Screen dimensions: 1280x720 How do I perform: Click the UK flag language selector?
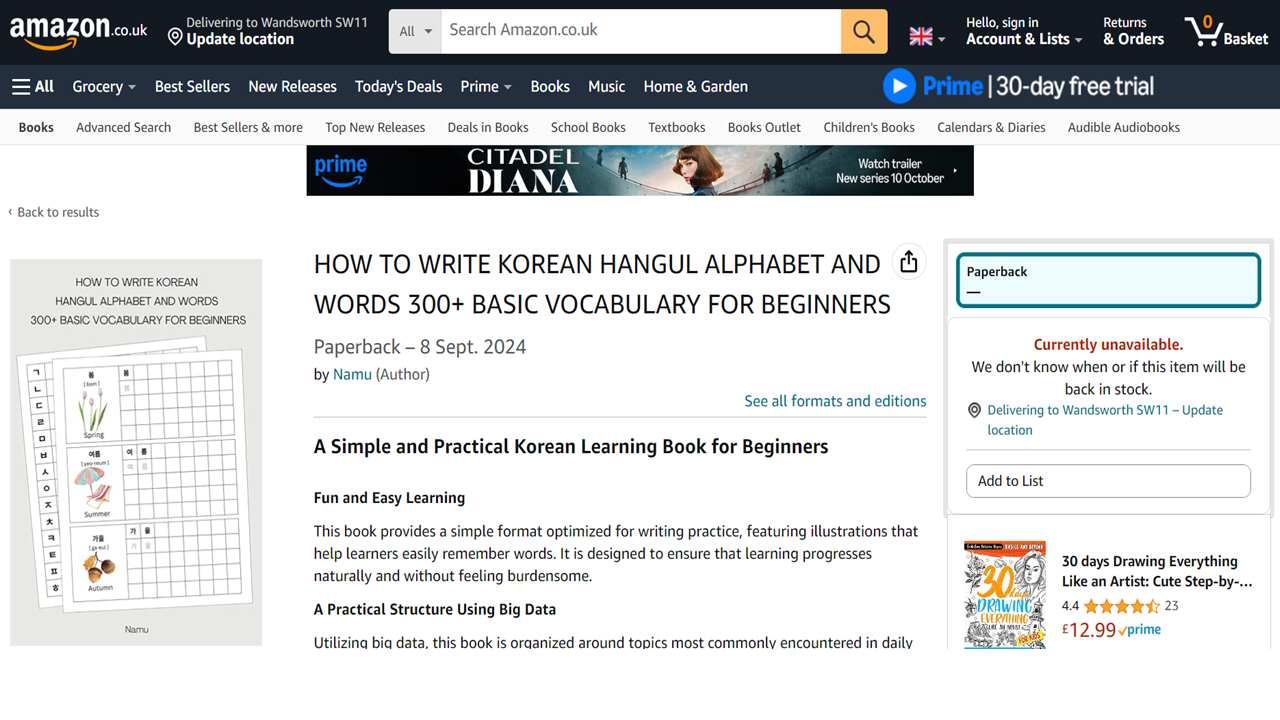pos(927,37)
